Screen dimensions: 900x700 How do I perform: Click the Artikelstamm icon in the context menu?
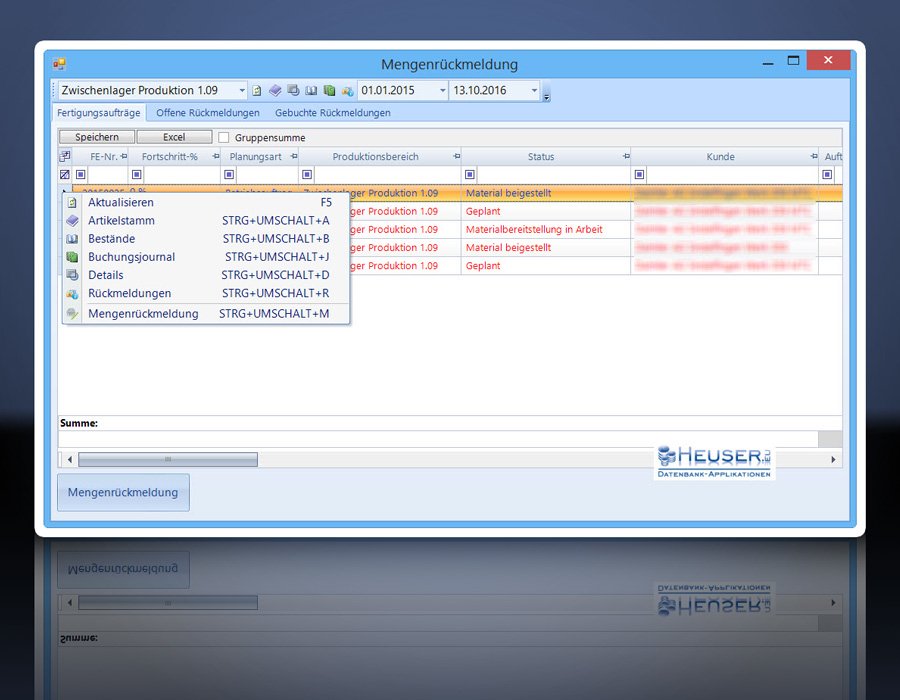pyautogui.click(x=72, y=220)
